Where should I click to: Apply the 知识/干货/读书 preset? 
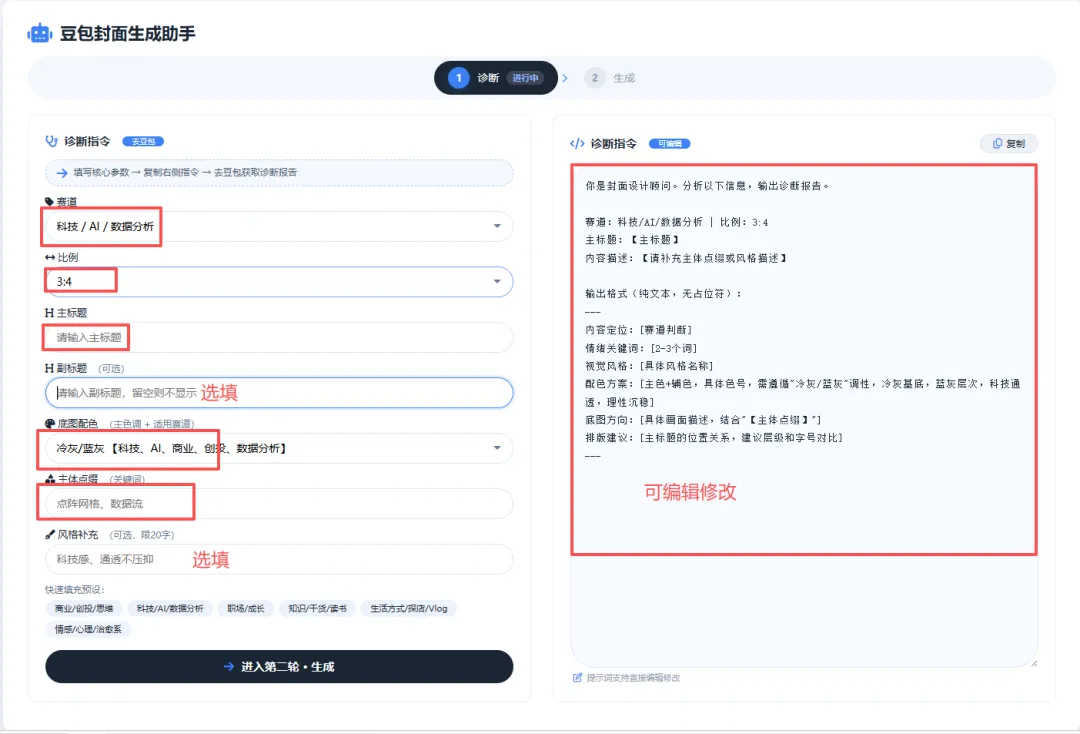click(318, 609)
